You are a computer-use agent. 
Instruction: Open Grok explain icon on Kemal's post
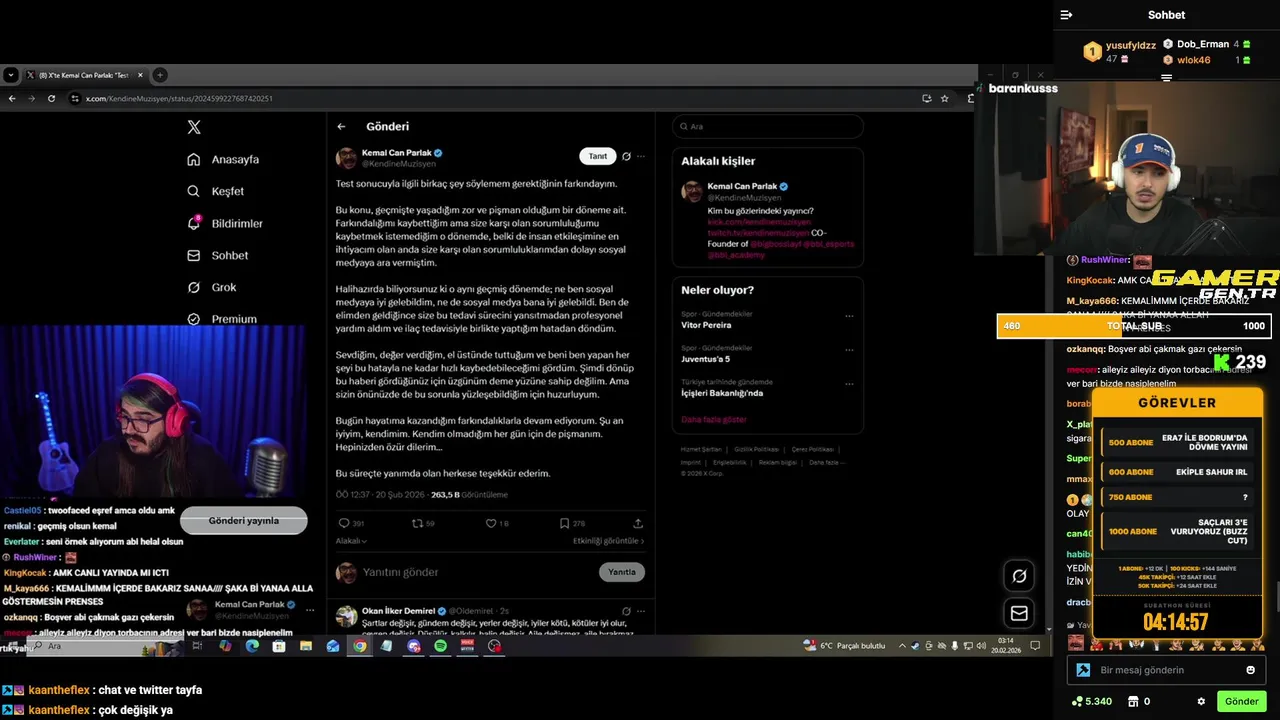[x=626, y=156]
